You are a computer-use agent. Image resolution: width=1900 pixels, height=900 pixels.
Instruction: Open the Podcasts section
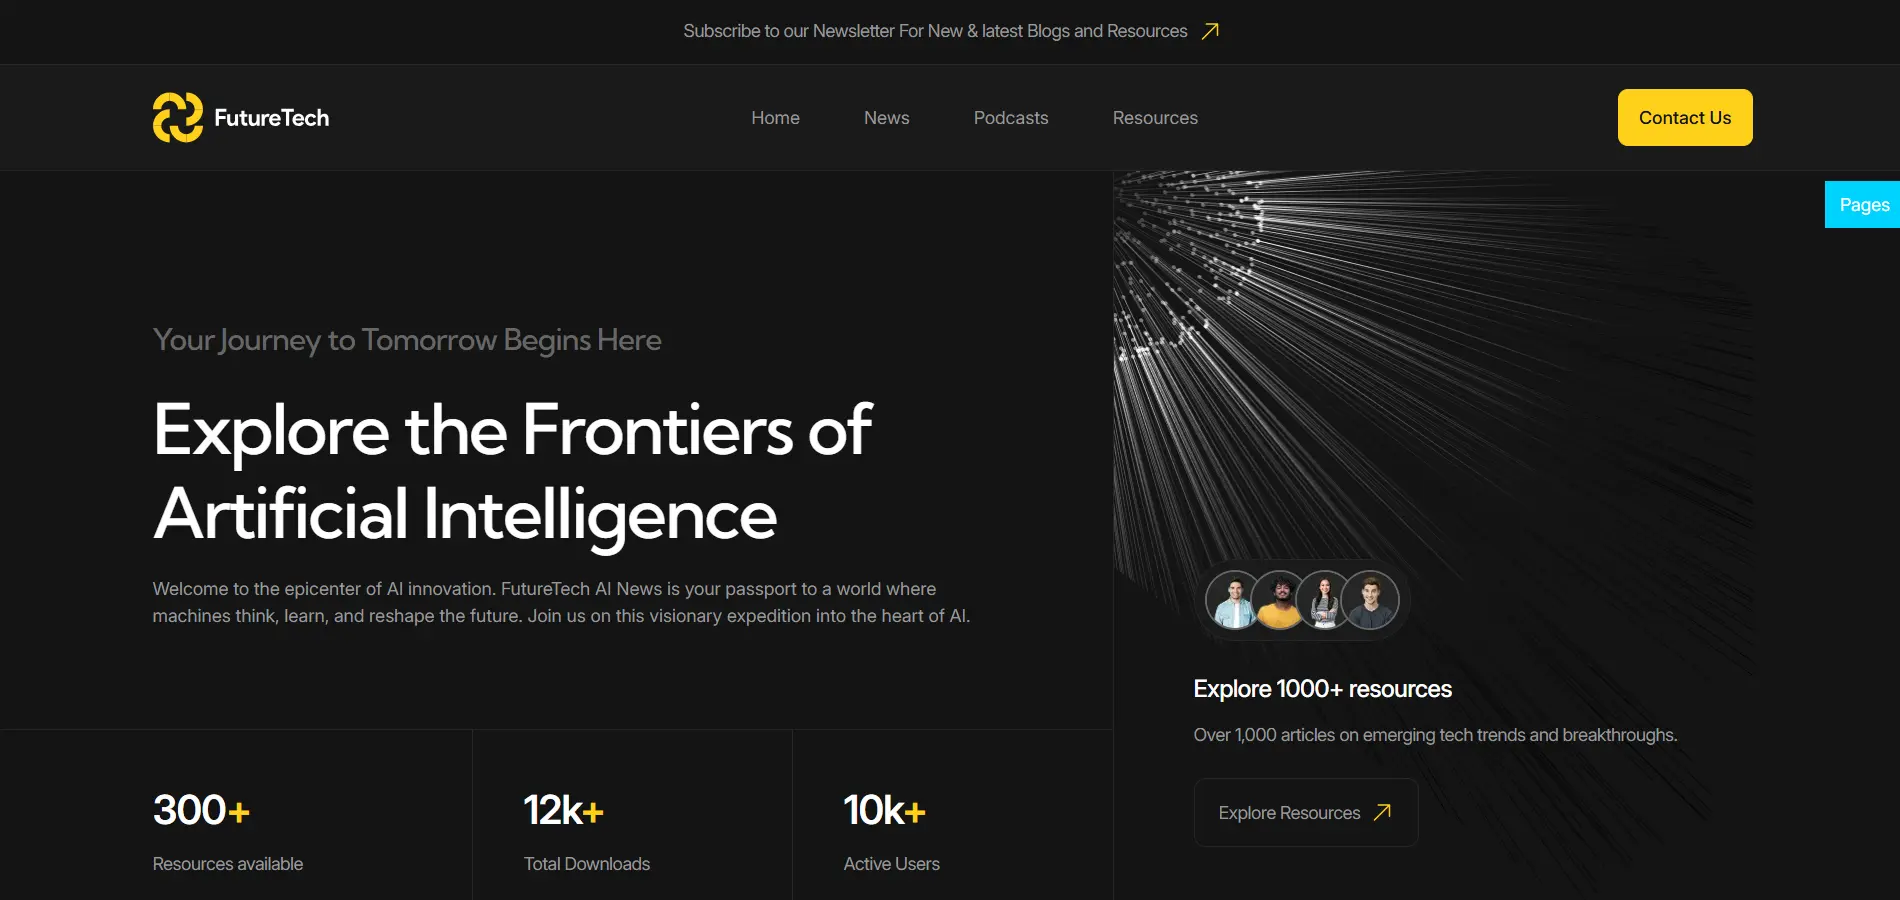coord(1011,118)
